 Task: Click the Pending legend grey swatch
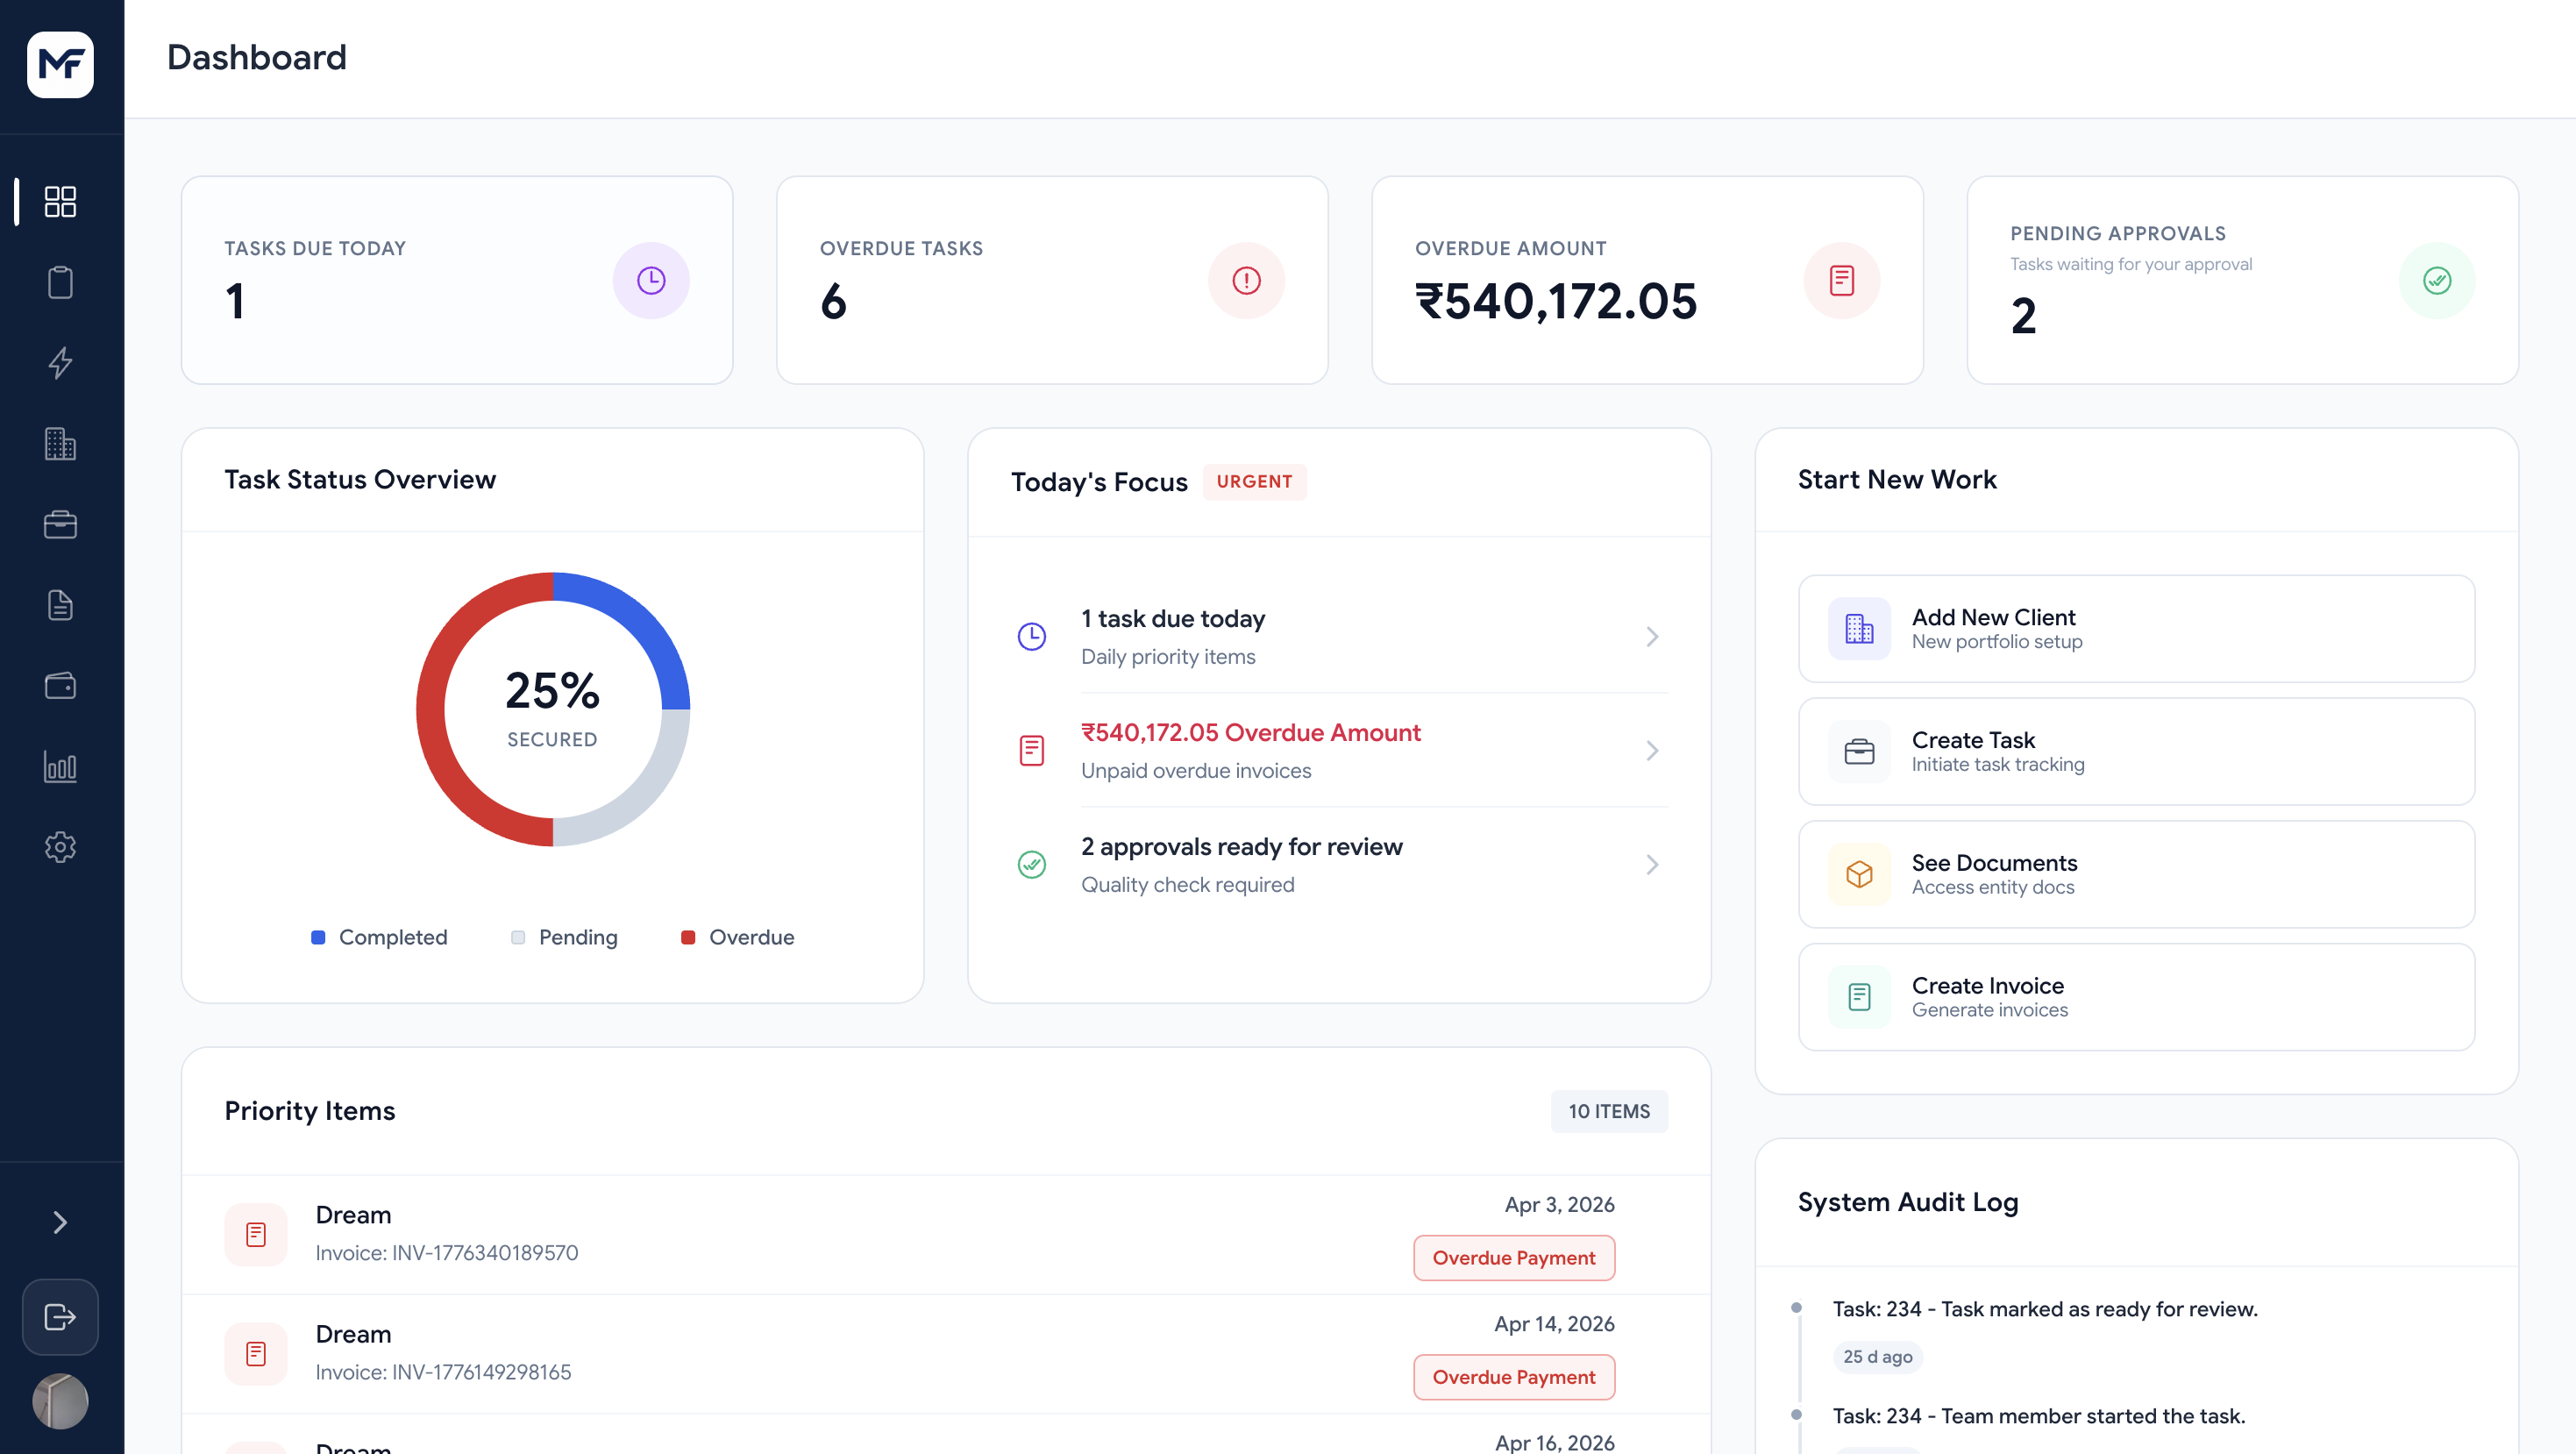pyautogui.click(x=518, y=937)
